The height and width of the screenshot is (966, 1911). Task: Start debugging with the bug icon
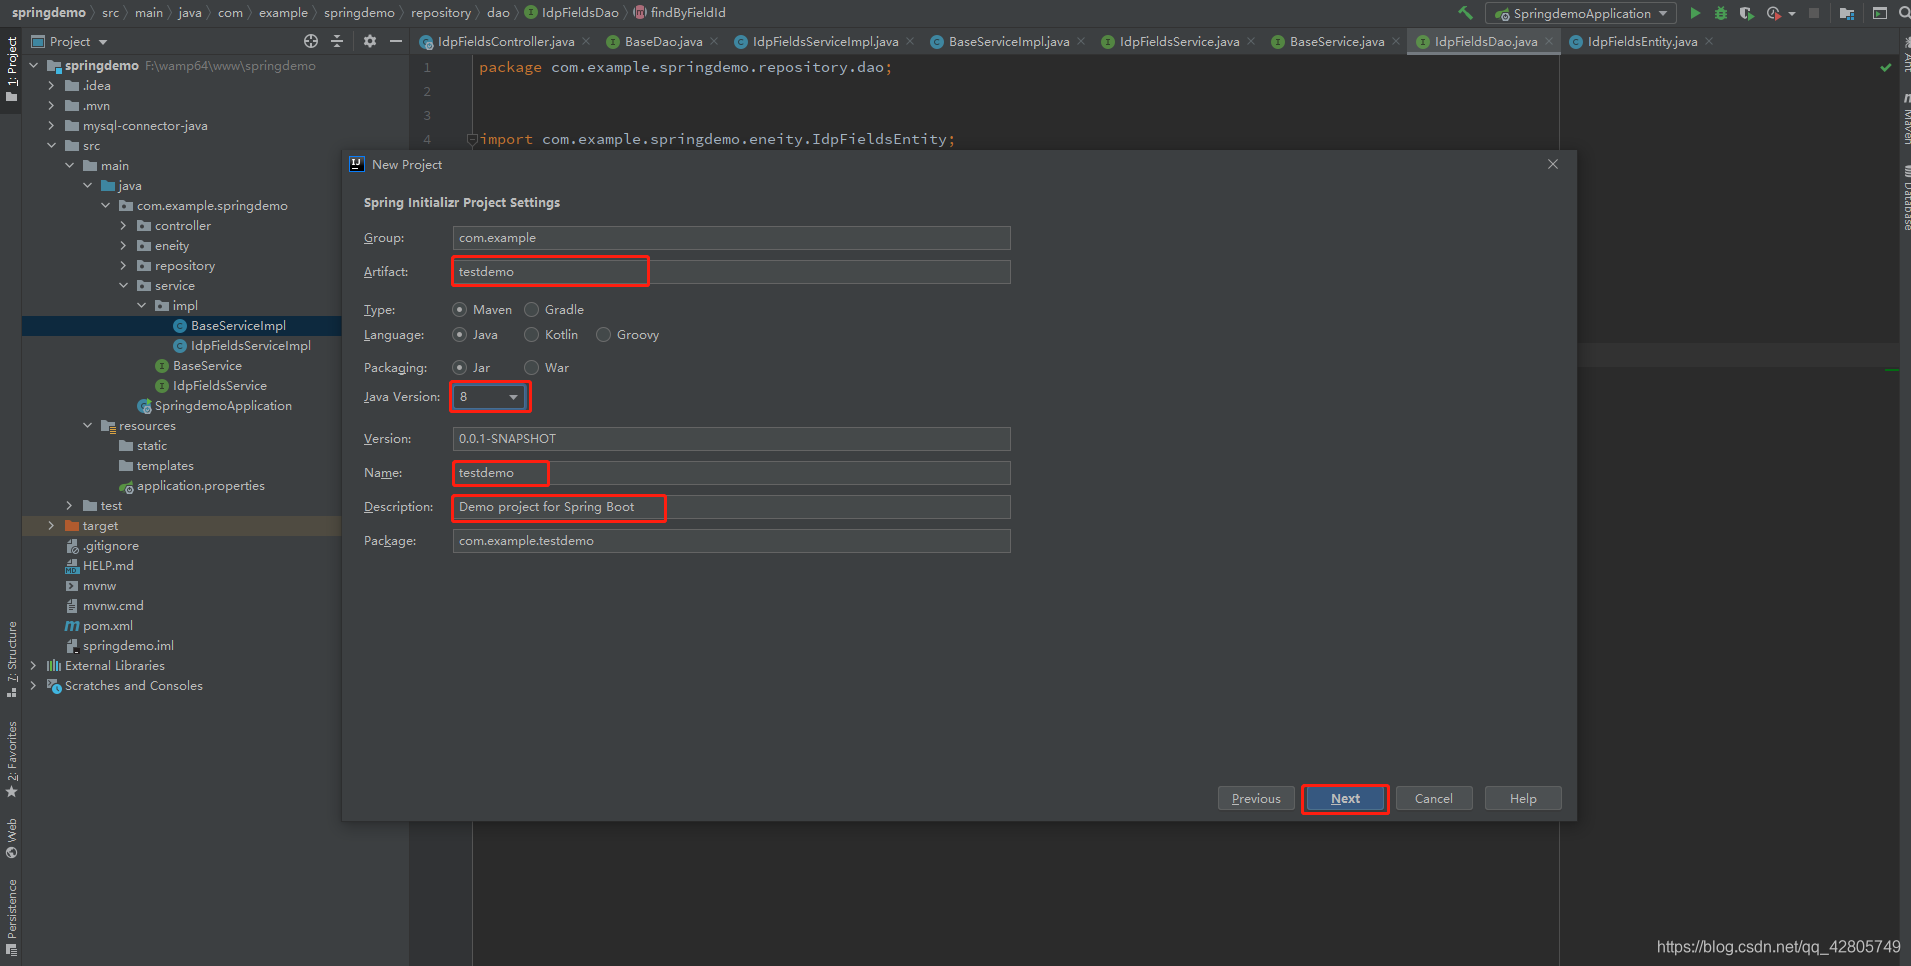(1721, 13)
